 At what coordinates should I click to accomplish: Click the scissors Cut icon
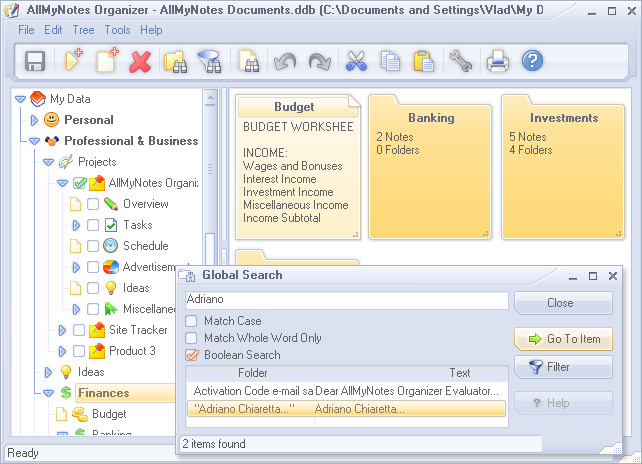pyautogui.click(x=356, y=62)
